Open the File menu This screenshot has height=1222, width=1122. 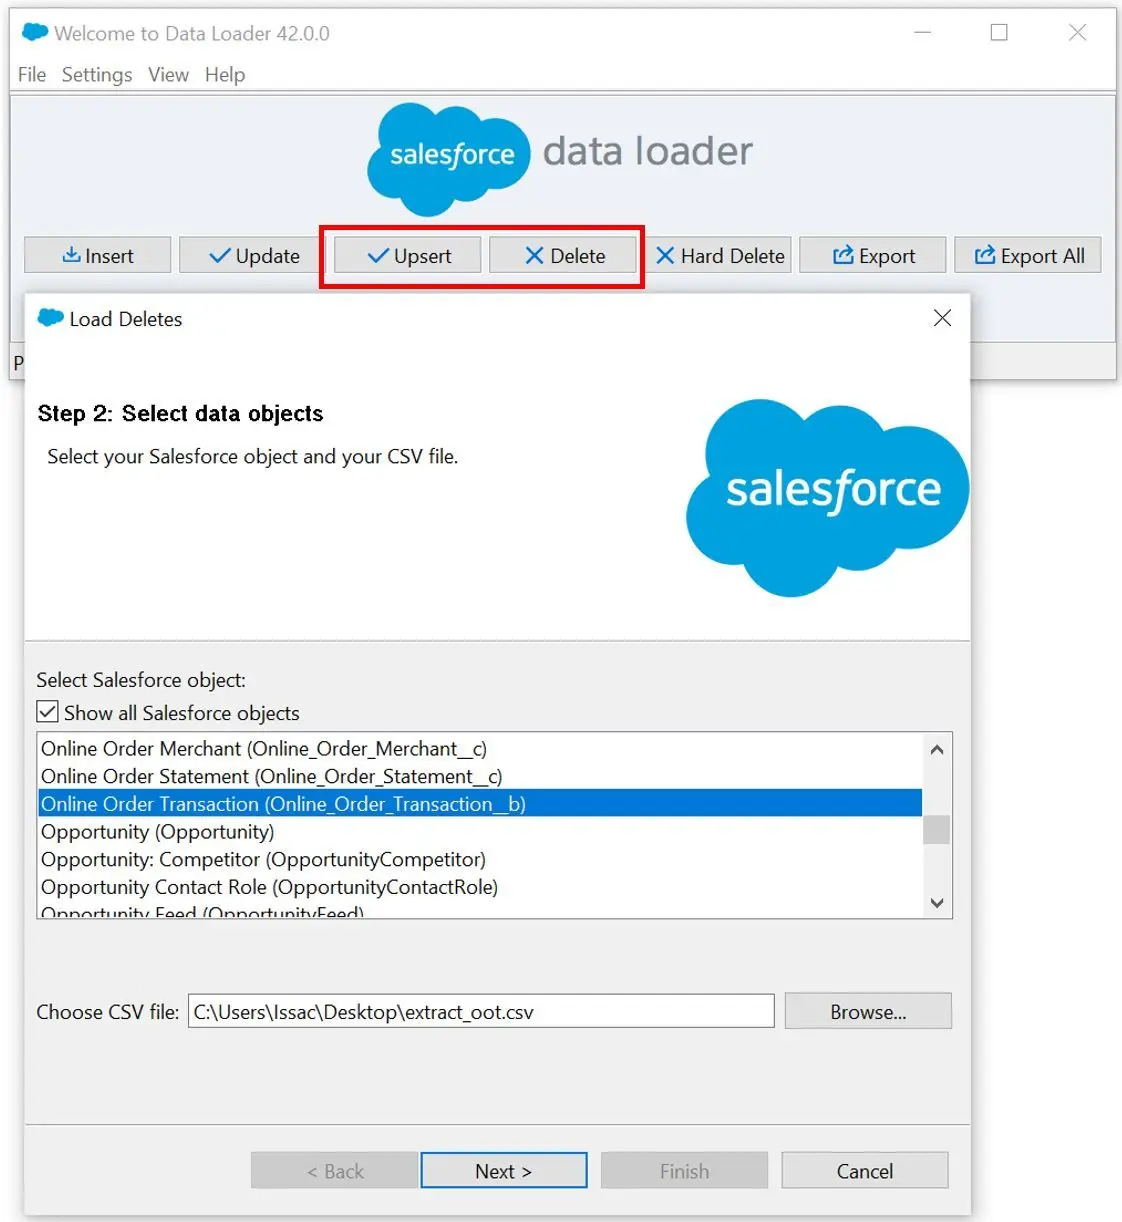(x=32, y=75)
